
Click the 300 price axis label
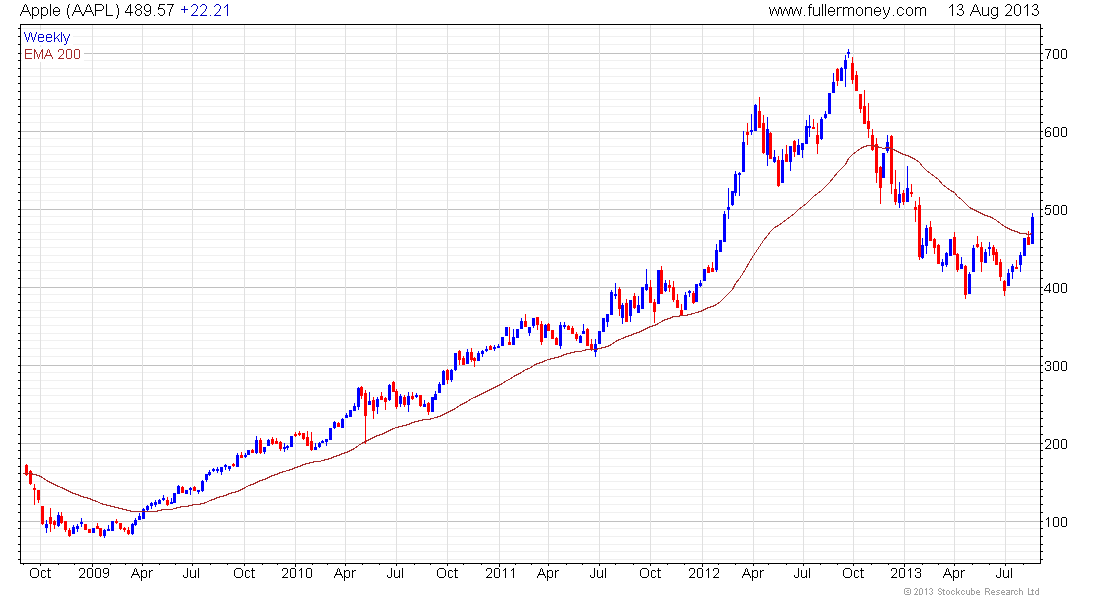click(1055, 366)
